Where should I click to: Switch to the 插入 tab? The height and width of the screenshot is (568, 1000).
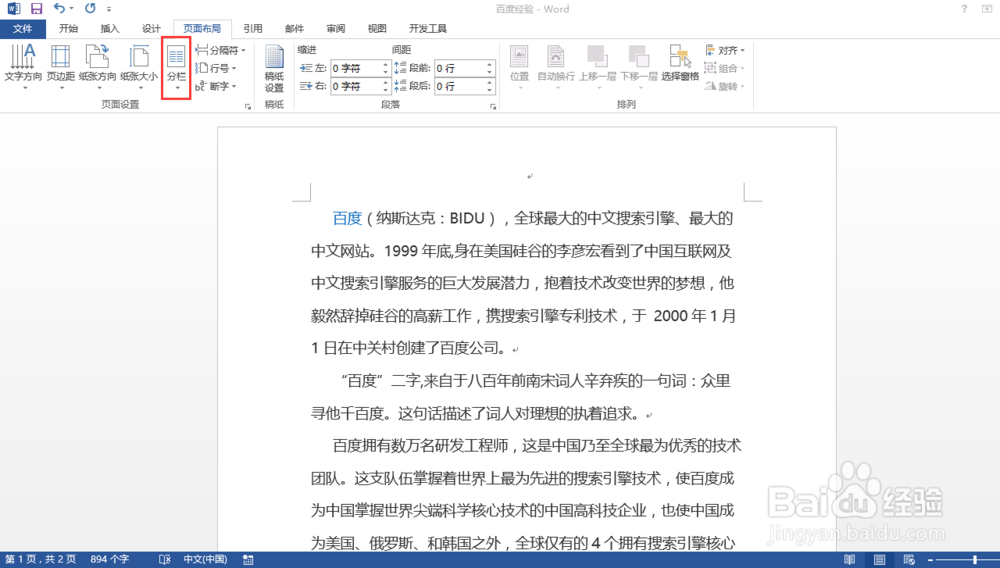coord(110,29)
